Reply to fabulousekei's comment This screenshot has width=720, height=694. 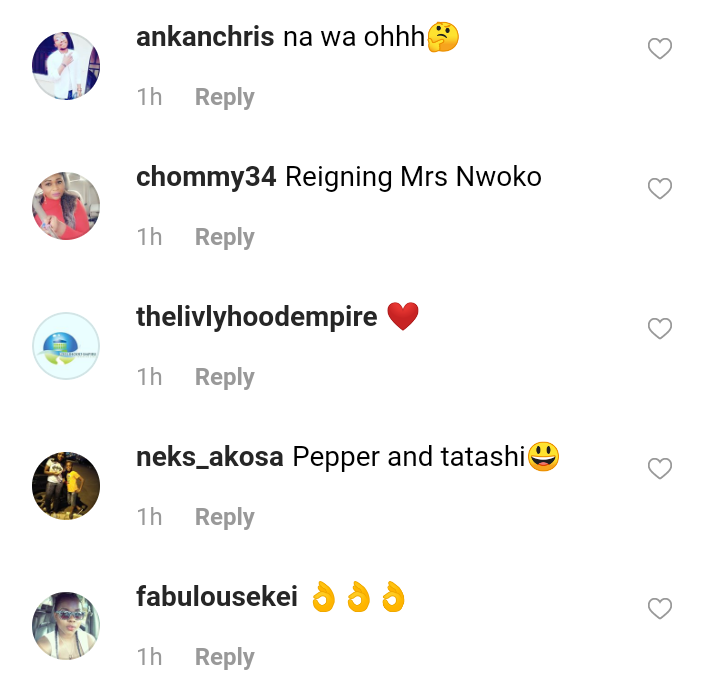coord(224,658)
